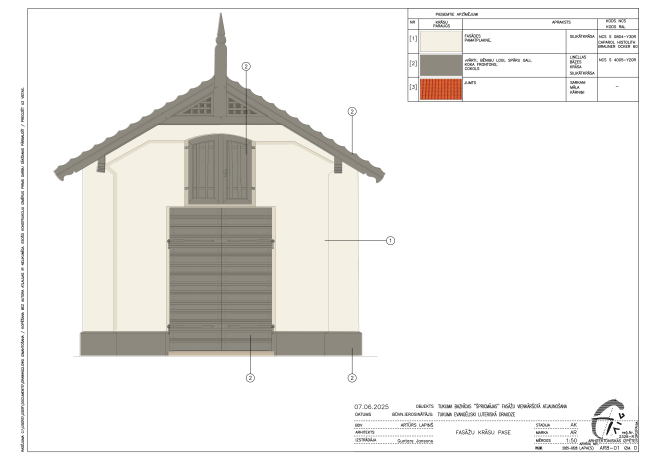Viewport: 650px width, 459px height.
Task: Click the lattice vent in the gable
Action: pyautogui.click(x=221, y=105)
